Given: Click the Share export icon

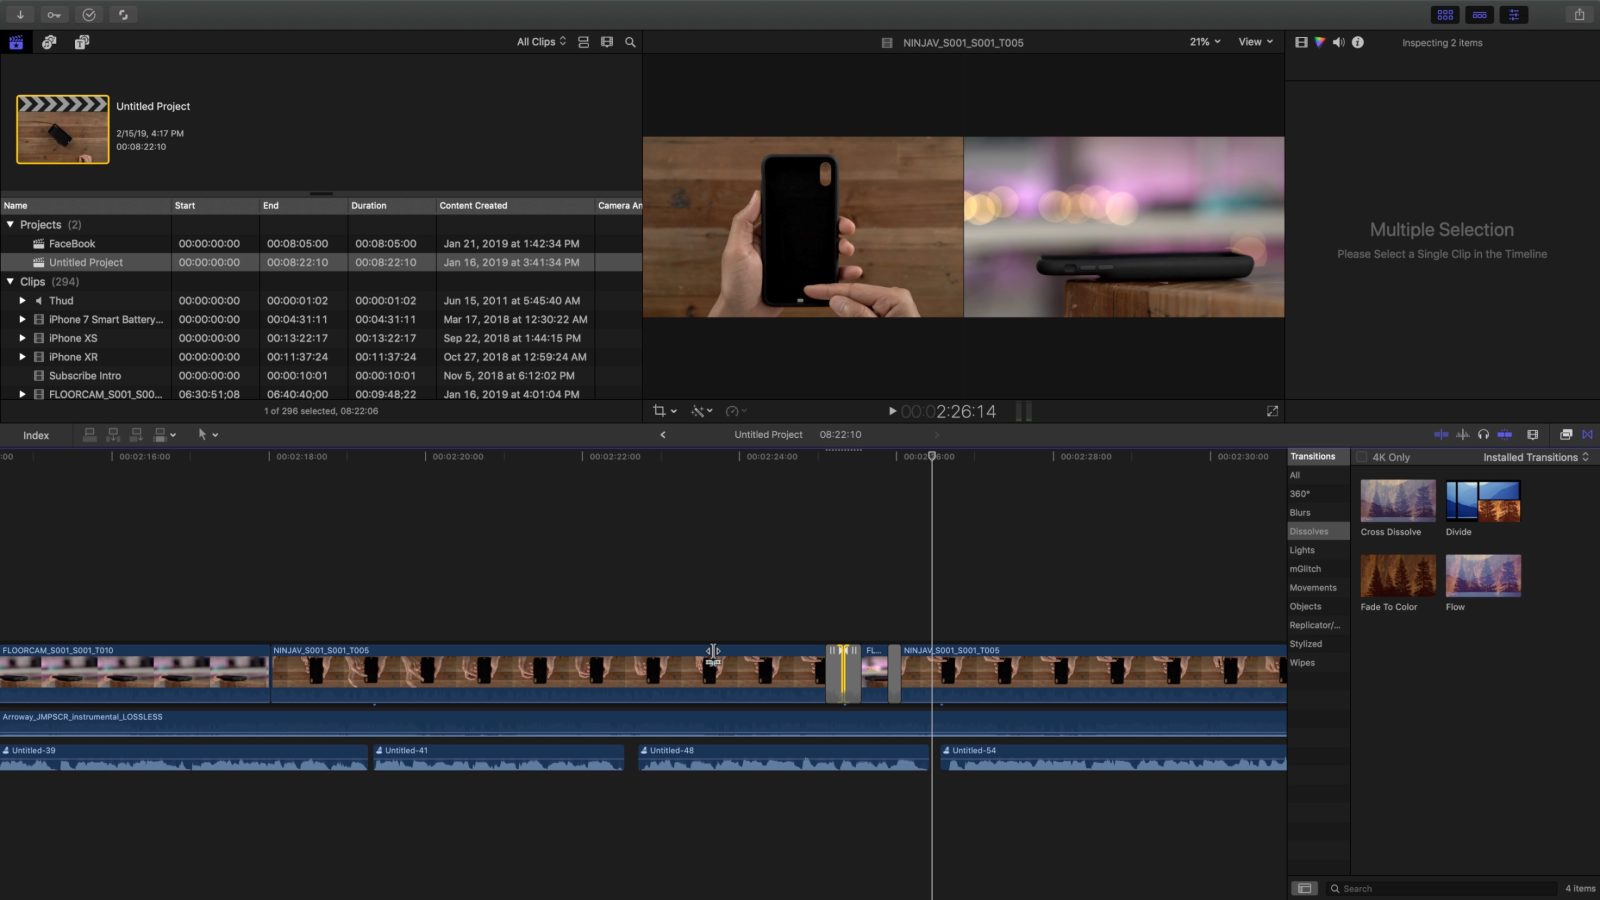Looking at the screenshot, I should click(1579, 15).
